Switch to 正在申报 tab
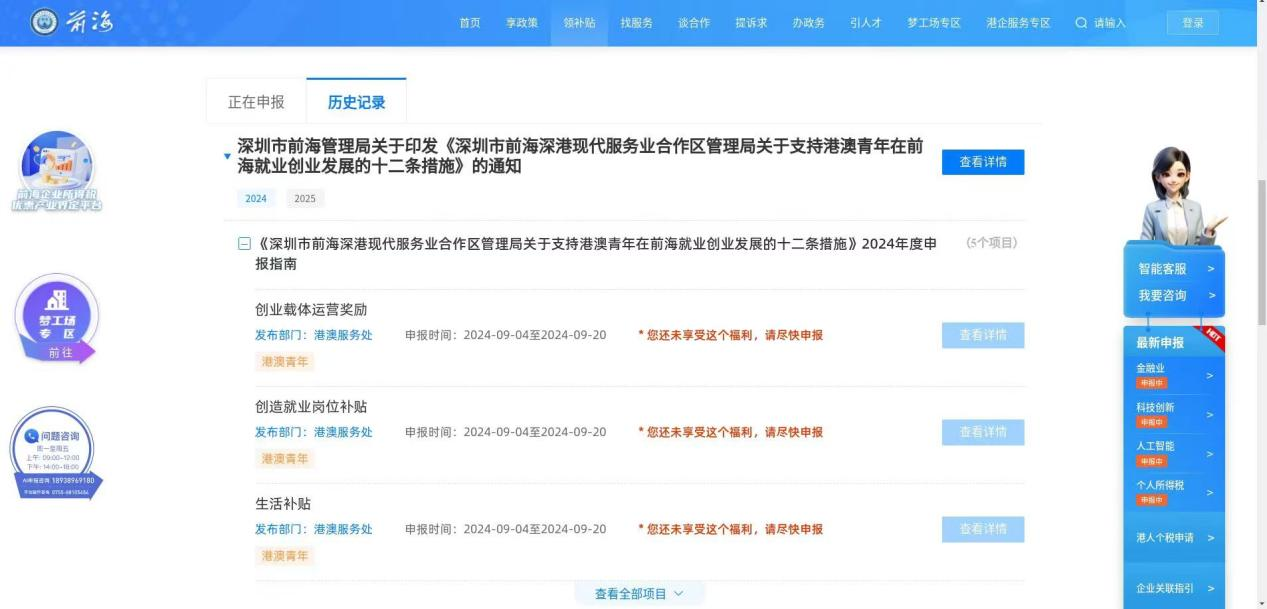 point(256,102)
